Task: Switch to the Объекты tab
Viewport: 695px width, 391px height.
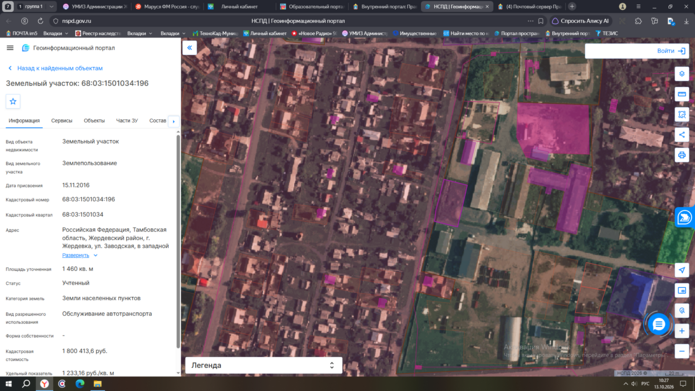Action: [x=94, y=121]
